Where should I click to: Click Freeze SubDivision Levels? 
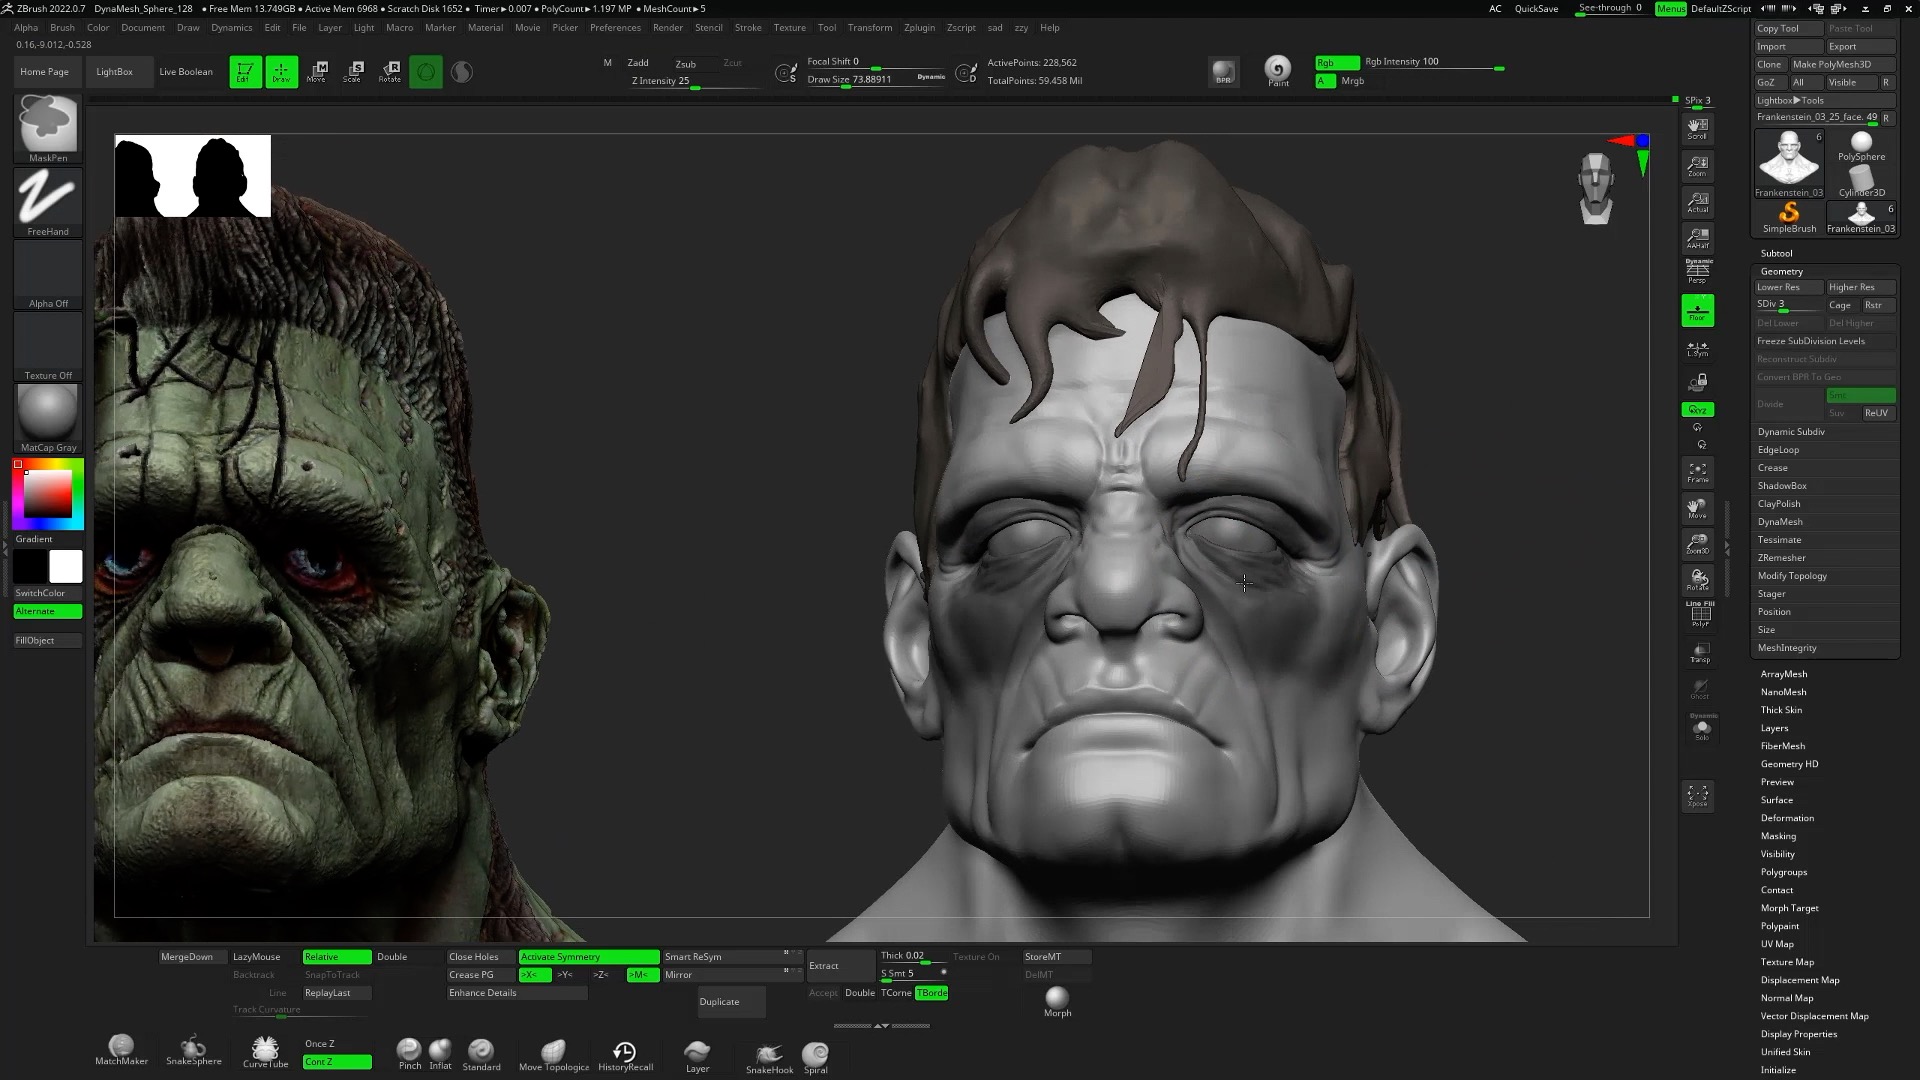[x=1812, y=340]
